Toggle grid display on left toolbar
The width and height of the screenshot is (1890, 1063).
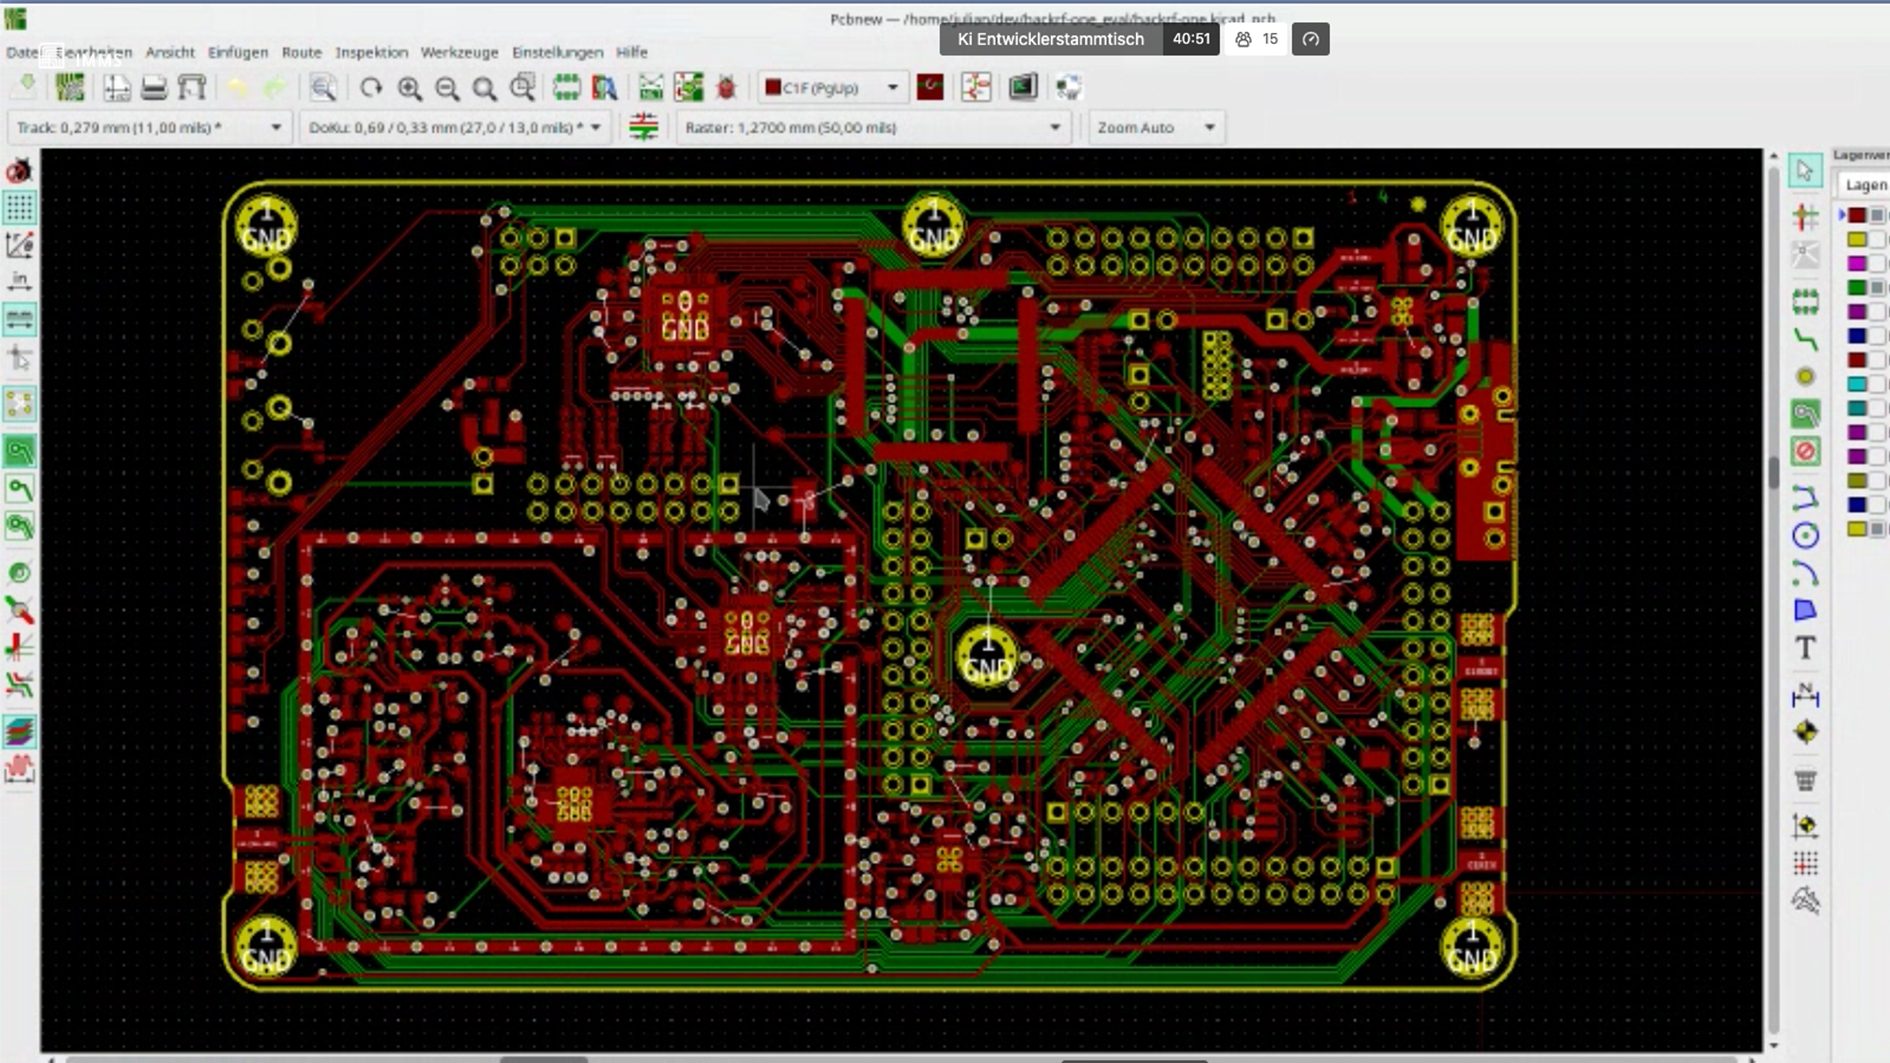point(19,207)
